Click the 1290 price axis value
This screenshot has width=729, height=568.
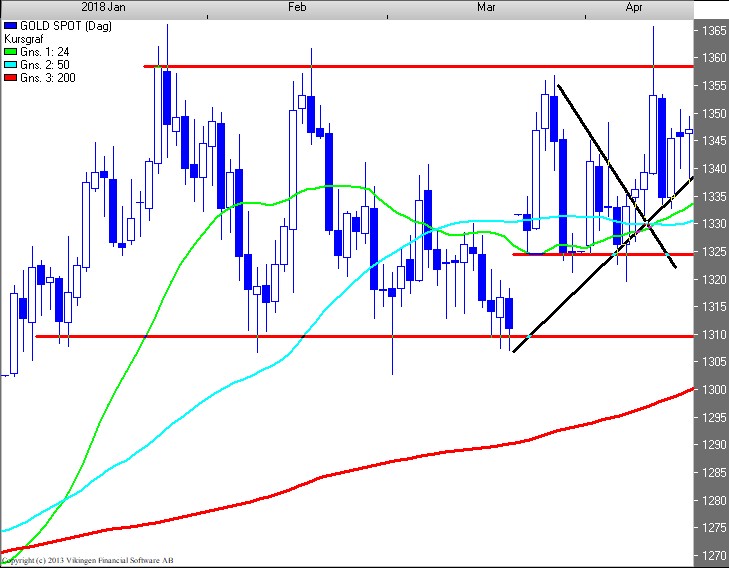[x=714, y=444]
